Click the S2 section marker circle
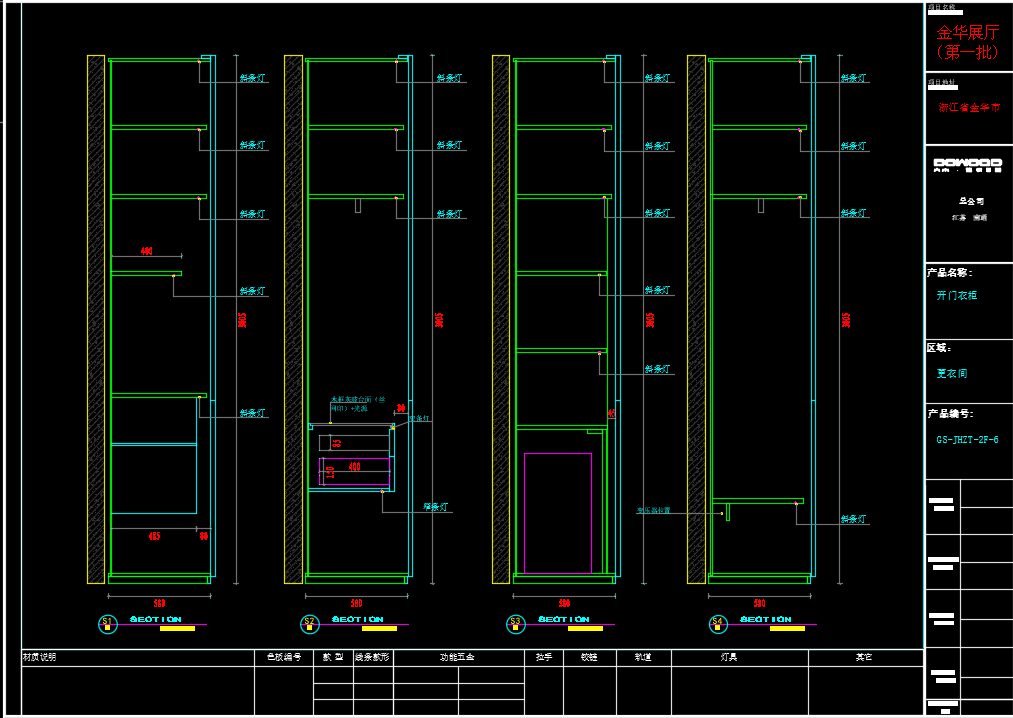 click(309, 624)
